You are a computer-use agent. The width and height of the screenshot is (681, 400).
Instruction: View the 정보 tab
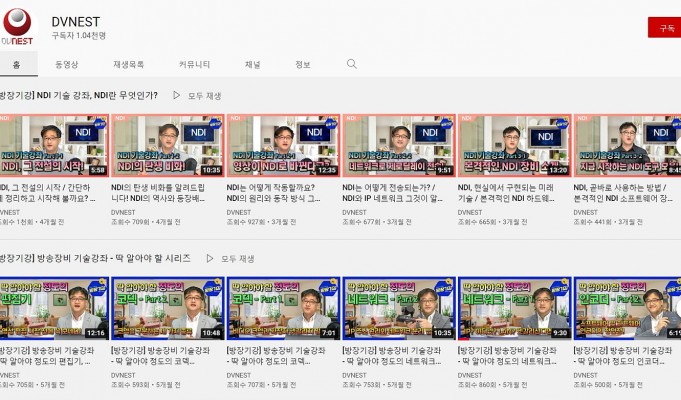click(302, 64)
